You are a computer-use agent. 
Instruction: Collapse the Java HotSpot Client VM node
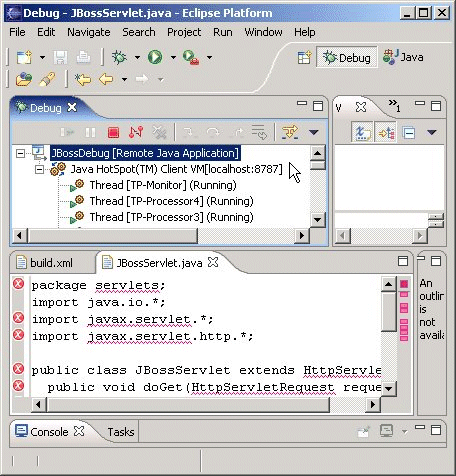(39, 170)
